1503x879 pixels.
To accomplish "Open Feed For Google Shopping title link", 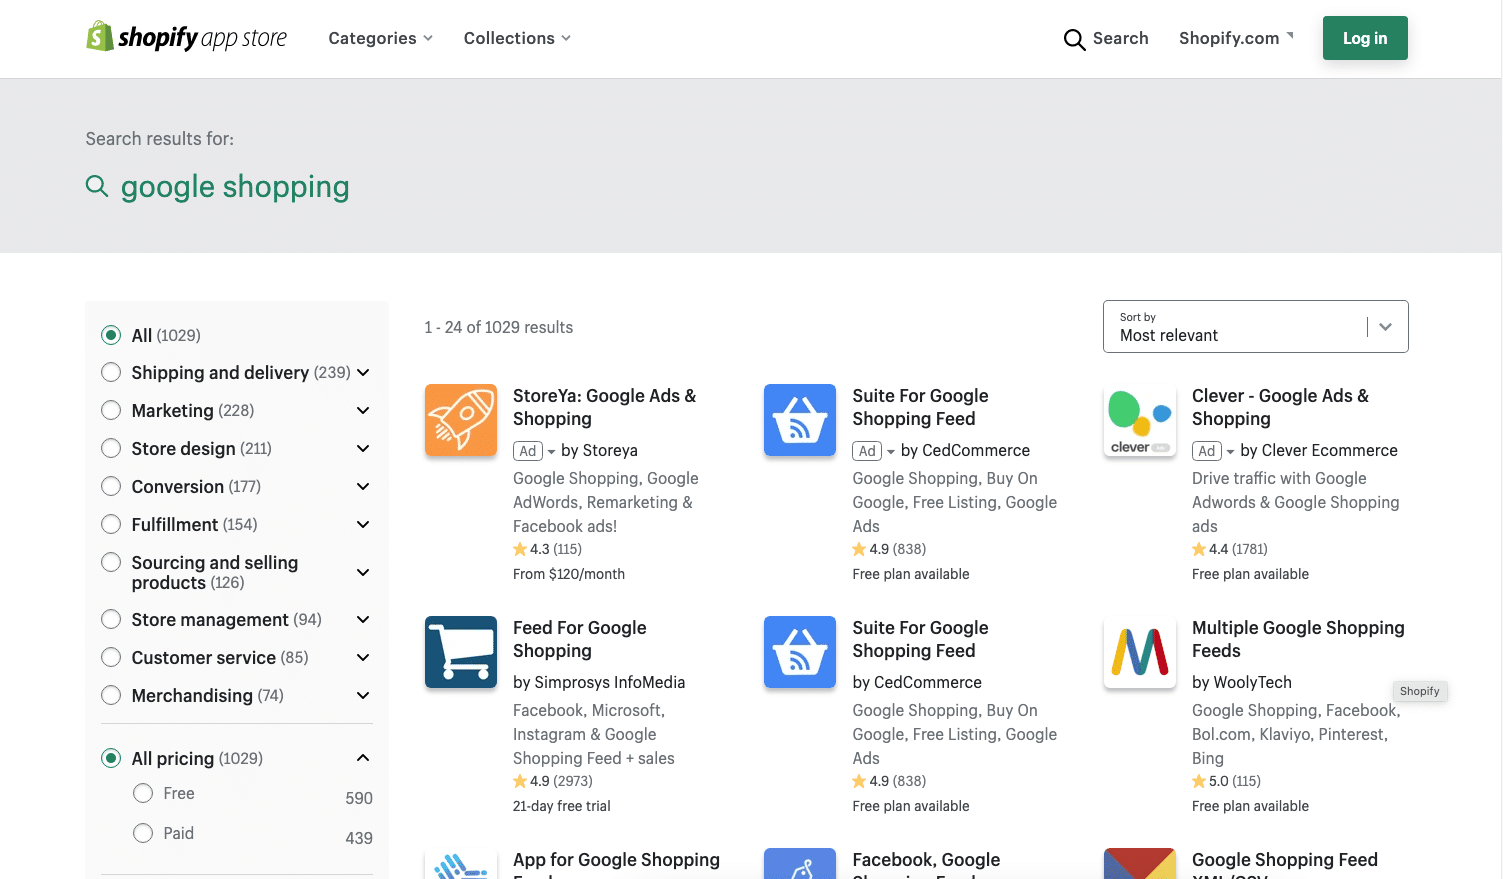I will pyautogui.click(x=580, y=639).
